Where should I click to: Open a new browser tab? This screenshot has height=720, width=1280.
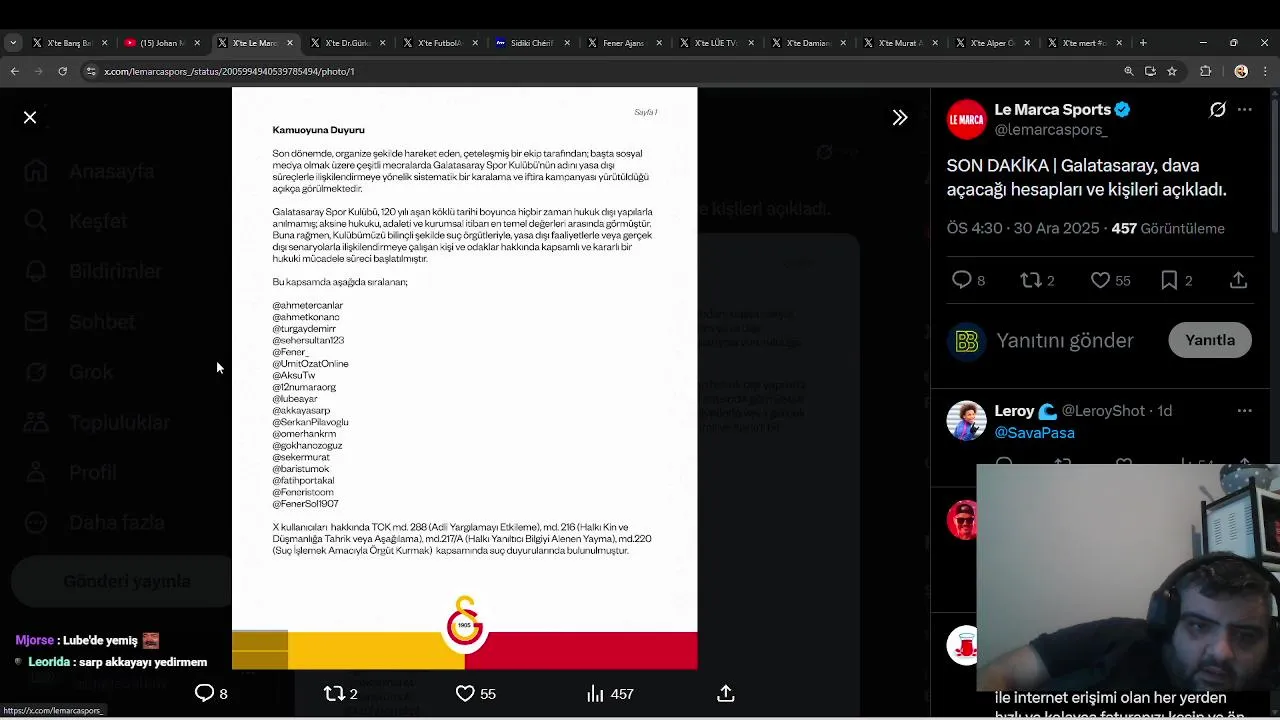(x=1143, y=43)
